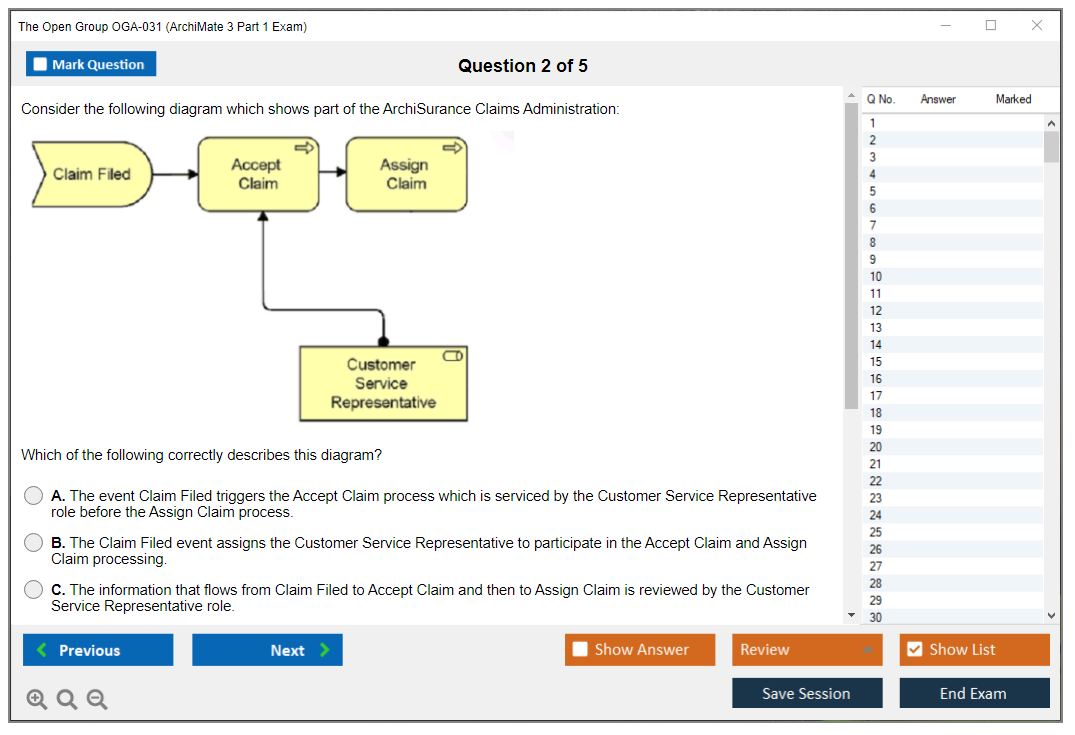Close the exam window
The width and height of the screenshot is (1075, 735).
pos(1036,26)
